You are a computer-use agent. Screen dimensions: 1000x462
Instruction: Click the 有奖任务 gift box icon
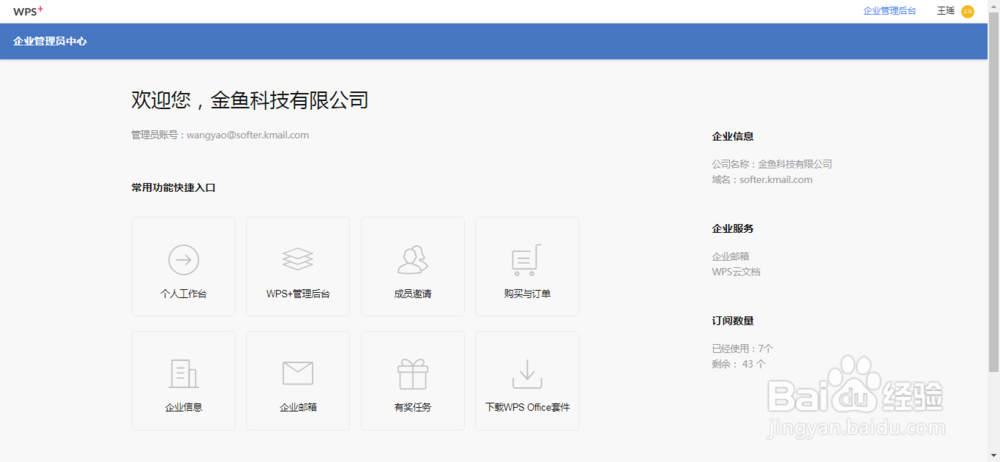pos(413,374)
